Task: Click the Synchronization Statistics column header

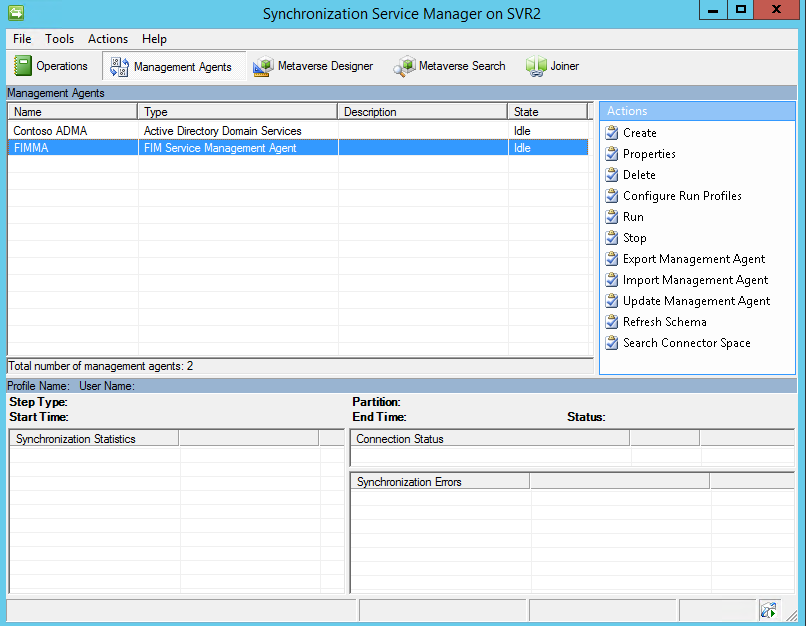Action: [94, 438]
